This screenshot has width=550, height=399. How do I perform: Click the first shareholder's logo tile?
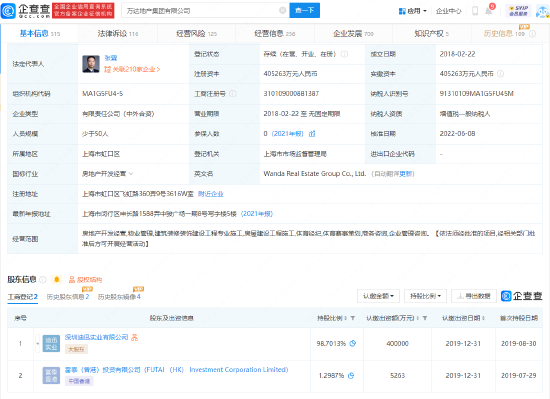[51, 344]
